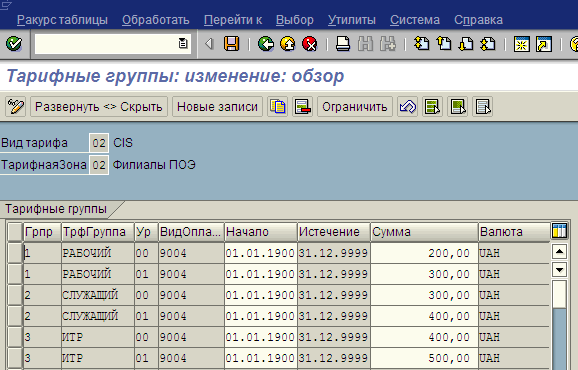Click the ВидОпла... column header
This screenshot has width=578, height=370.
click(x=191, y=232)
